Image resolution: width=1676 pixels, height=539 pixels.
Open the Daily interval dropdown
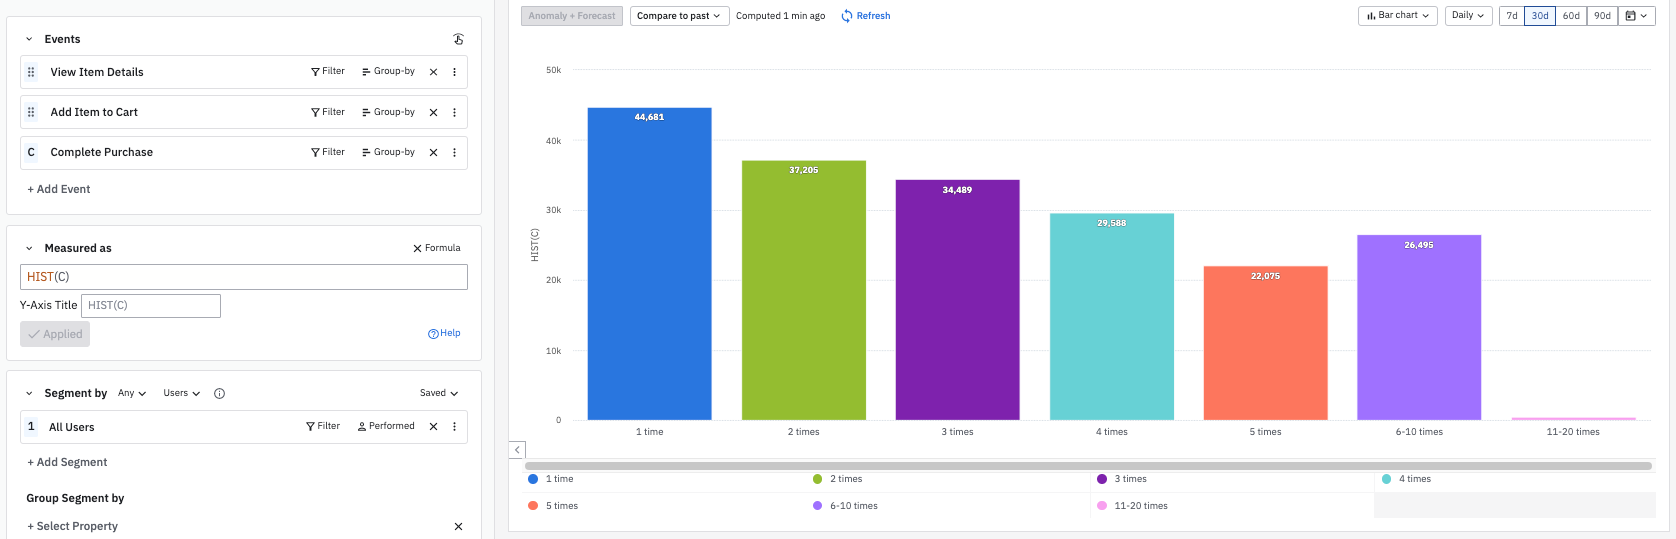[x=1467, y=16]
